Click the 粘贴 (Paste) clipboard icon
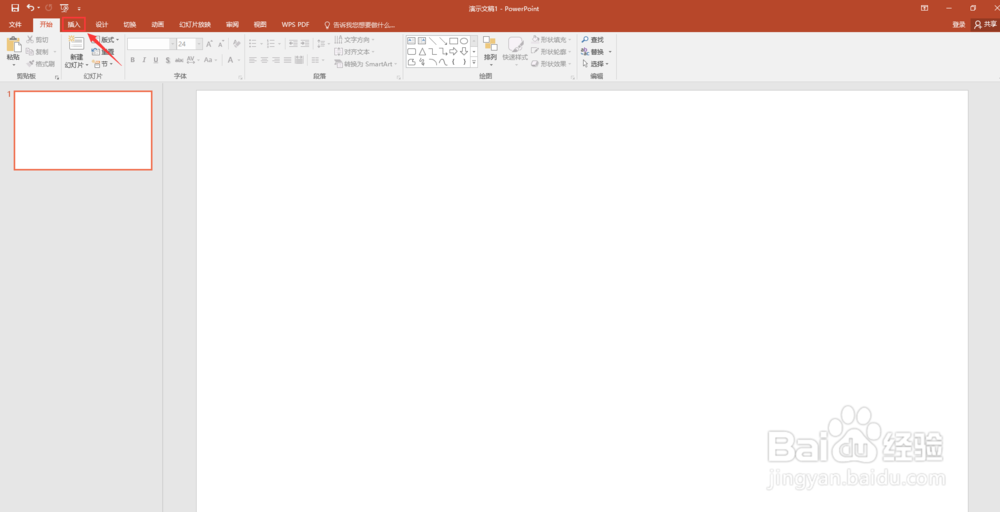The image size is (1000, 512). pos(13,45)
